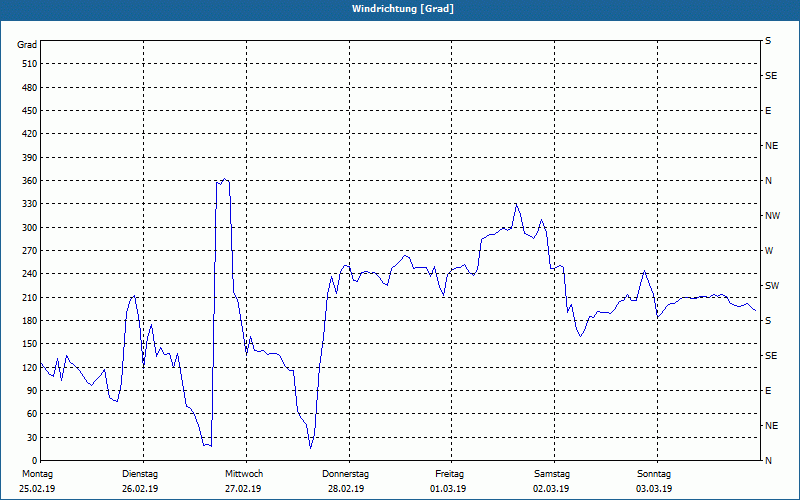Select the 330 value on the left axis
Screen dimensions: 800x500
coord(30,204)
